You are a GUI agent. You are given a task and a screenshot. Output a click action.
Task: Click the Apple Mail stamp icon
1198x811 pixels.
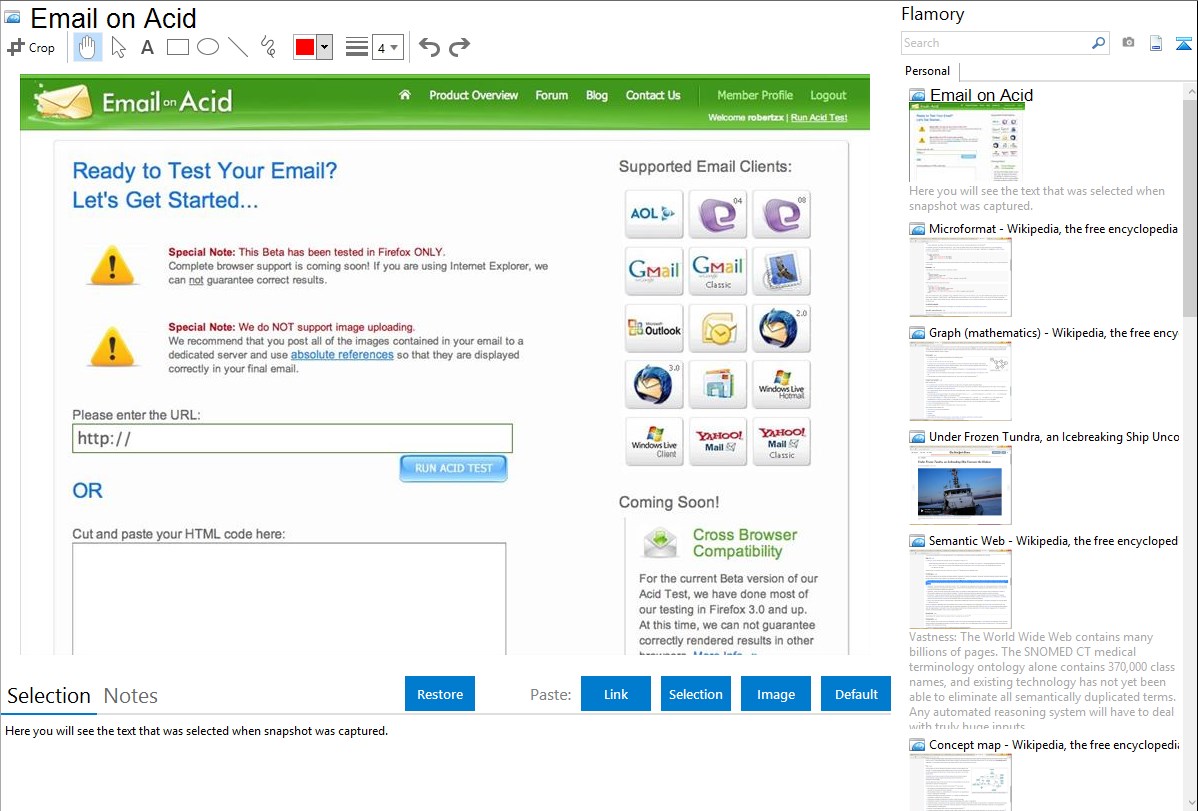(x=781, y=271)
